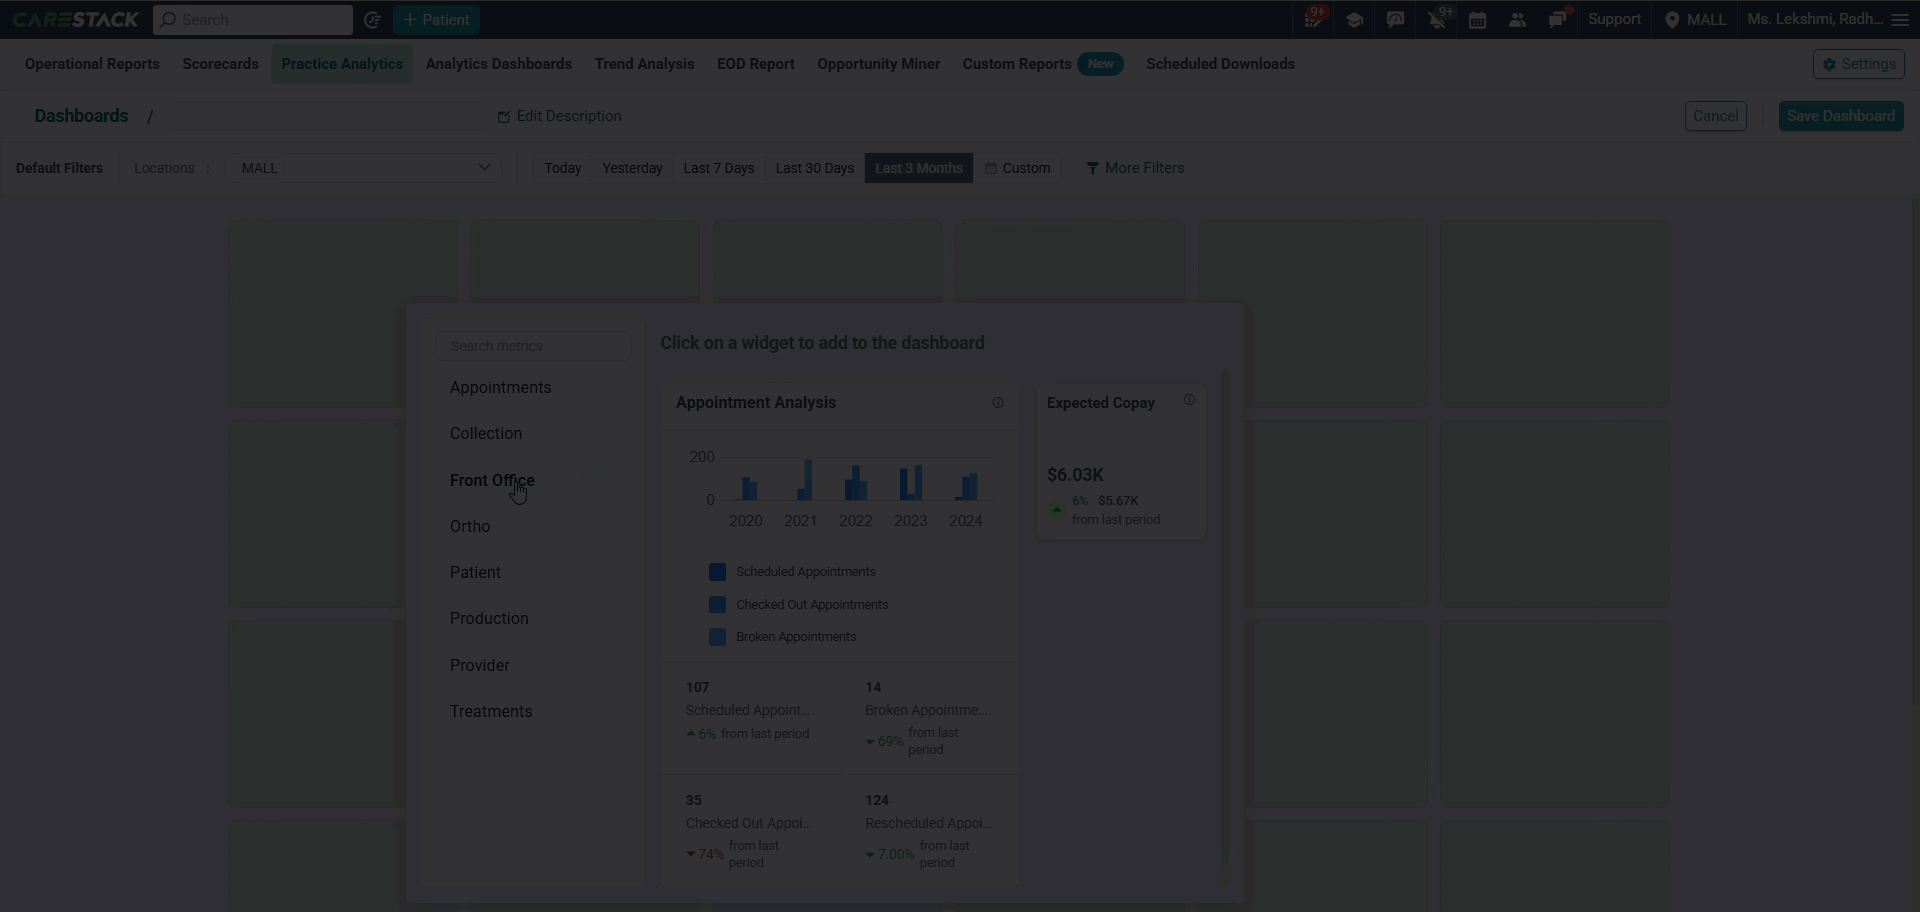Click the pencil icon beside Edit Description

[504, 117]
